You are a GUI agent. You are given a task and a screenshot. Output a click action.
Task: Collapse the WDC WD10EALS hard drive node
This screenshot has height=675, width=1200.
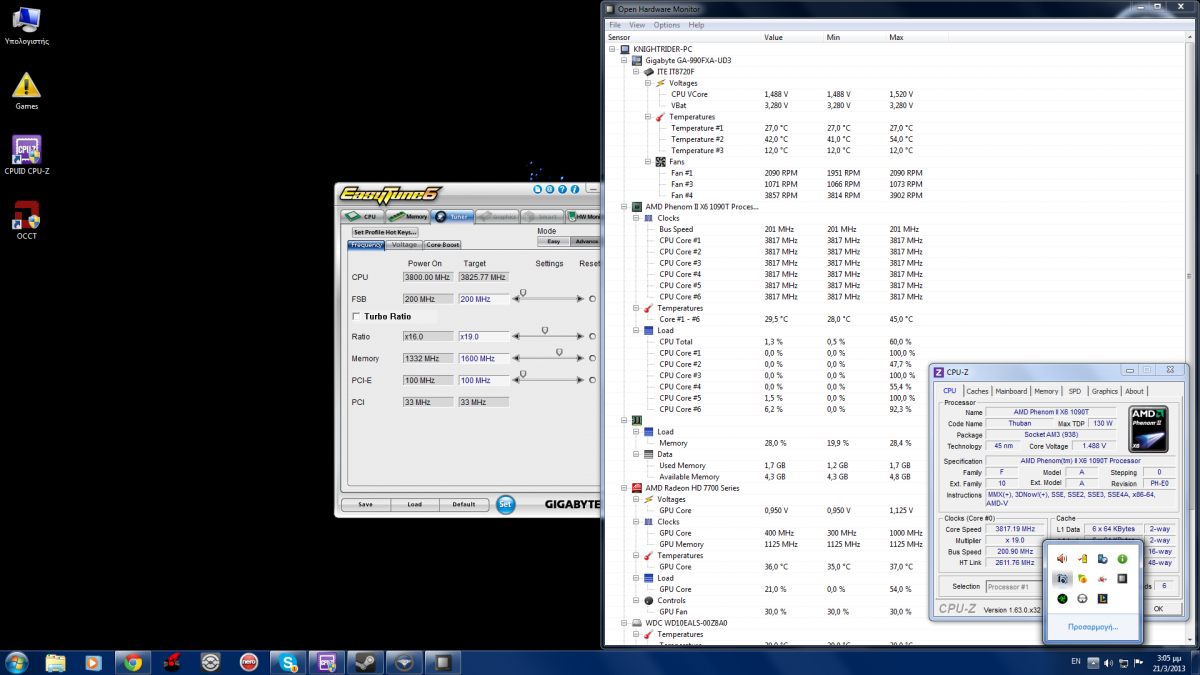point(623,623)
